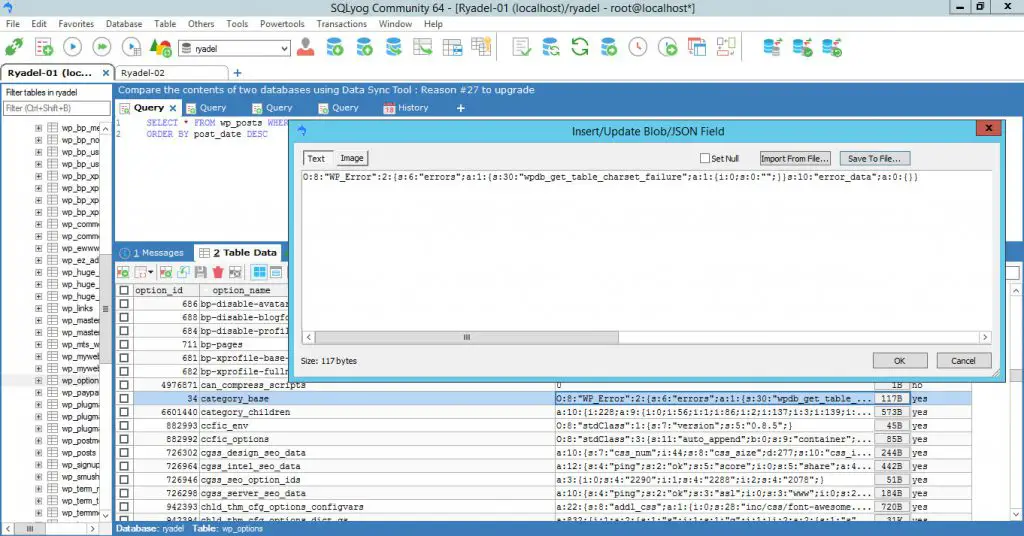Open the ryadel database dropdown

[x=284, y=48]
